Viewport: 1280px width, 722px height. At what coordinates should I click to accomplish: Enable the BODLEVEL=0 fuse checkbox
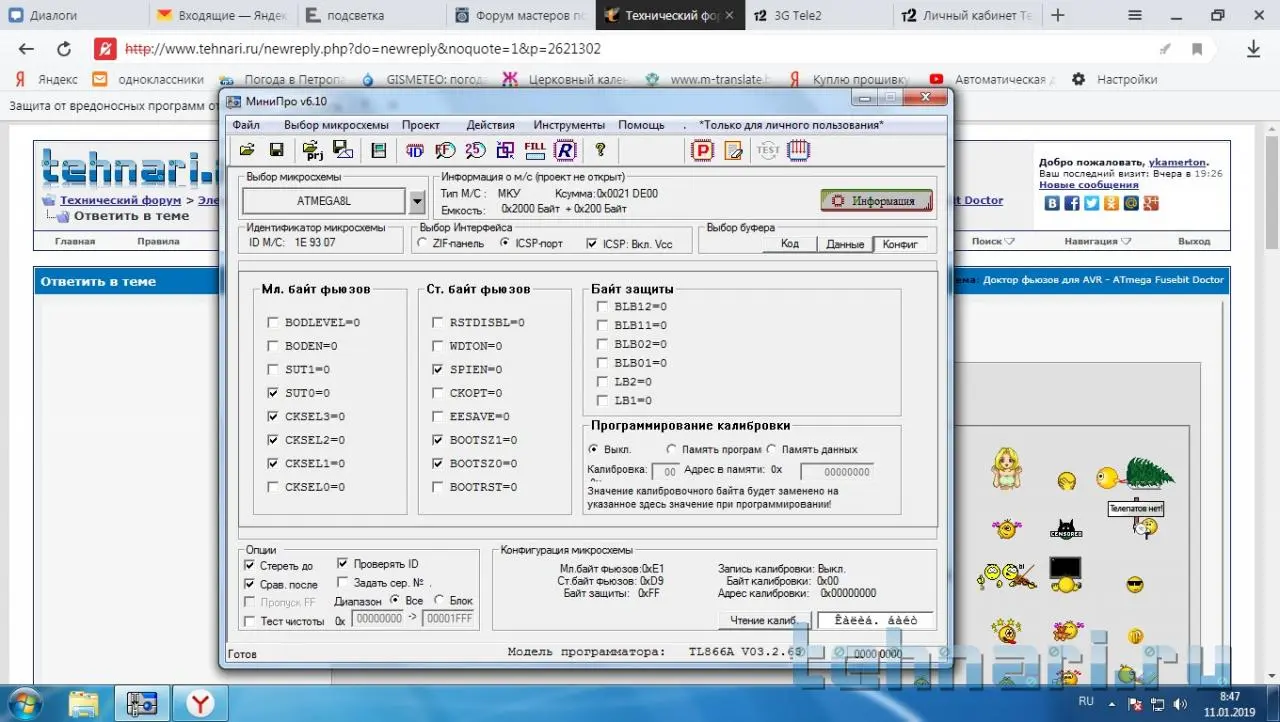click(x=273, y=323)
